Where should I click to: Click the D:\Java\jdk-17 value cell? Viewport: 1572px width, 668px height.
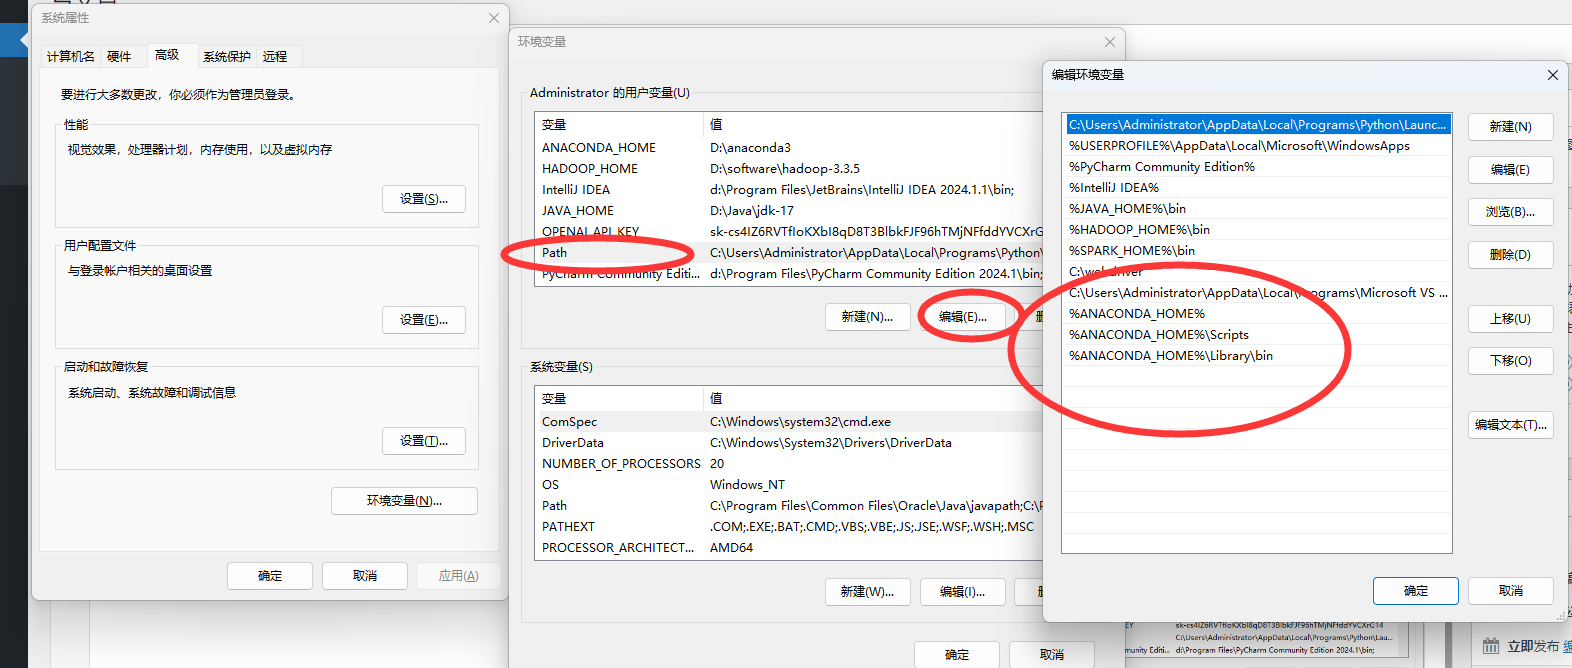pyautogui.click(x=752, y=211)
